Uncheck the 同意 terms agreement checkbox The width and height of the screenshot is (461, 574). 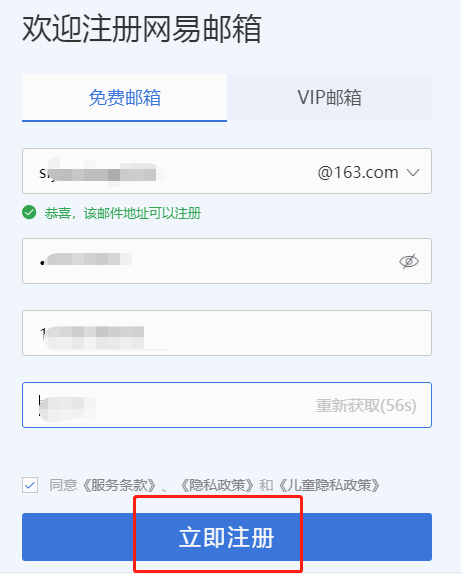click(30, 485)
